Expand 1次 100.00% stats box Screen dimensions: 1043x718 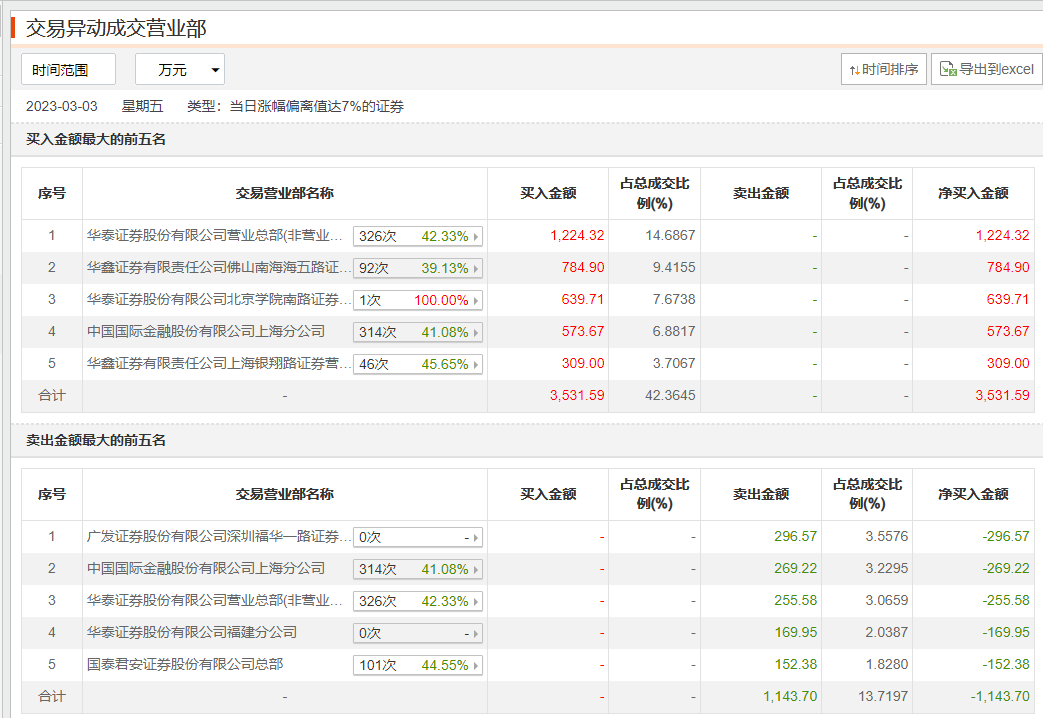point(417,300)
